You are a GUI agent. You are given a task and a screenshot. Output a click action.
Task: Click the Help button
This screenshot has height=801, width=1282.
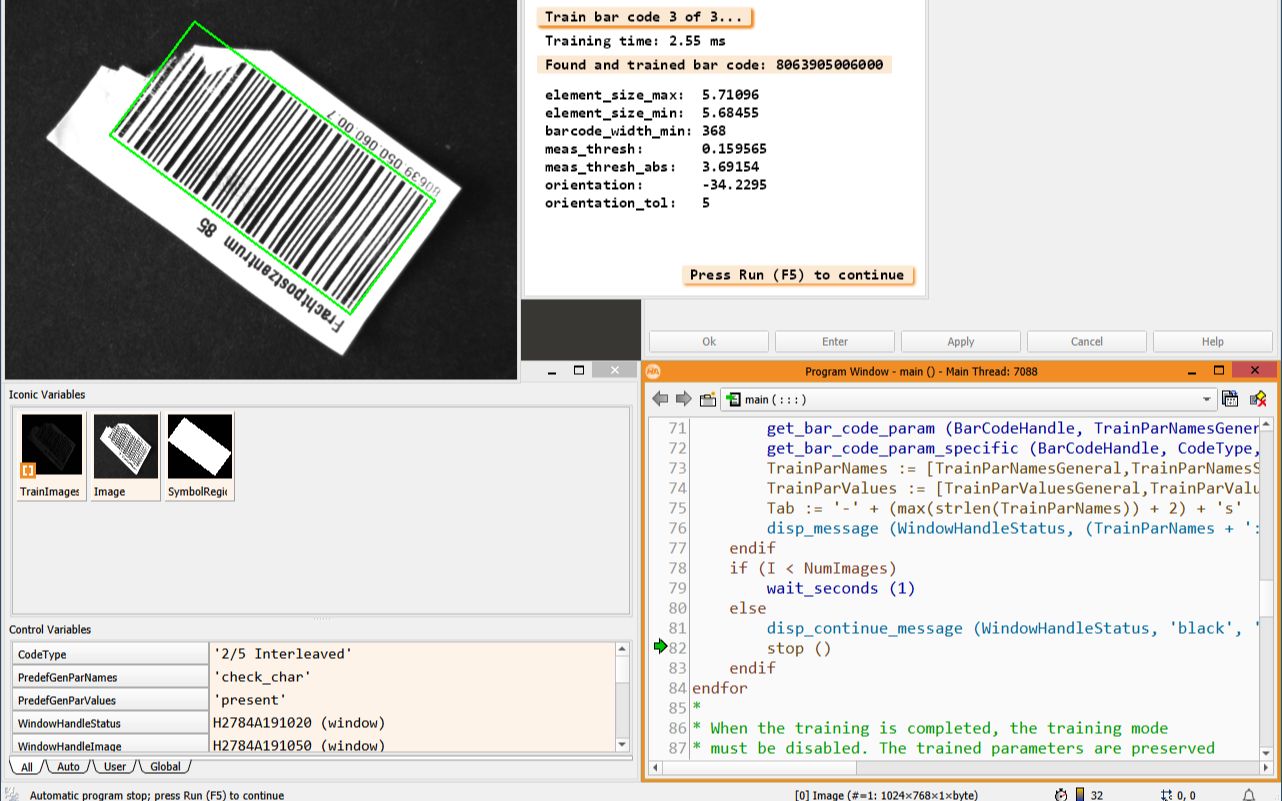pyautogui.click(x=1213, y=341)
